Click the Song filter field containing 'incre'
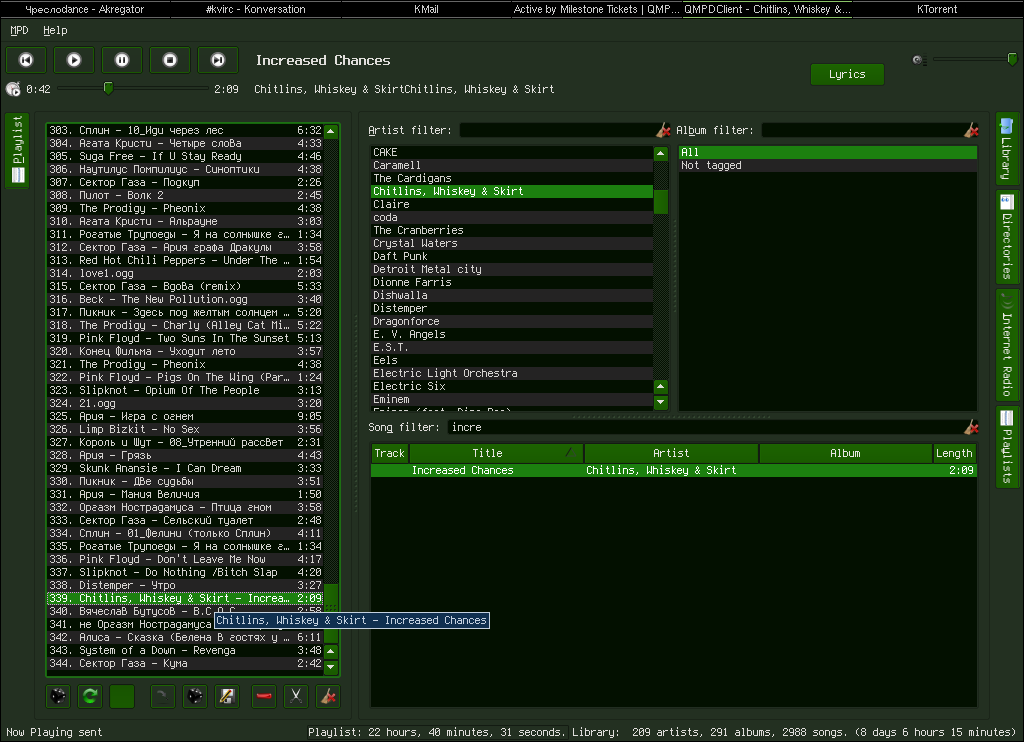 705,427
